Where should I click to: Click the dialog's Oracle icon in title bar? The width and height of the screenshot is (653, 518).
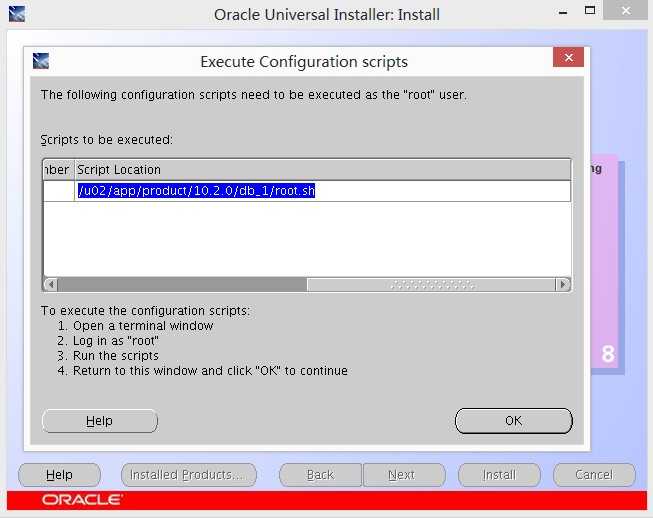point(41,61)
